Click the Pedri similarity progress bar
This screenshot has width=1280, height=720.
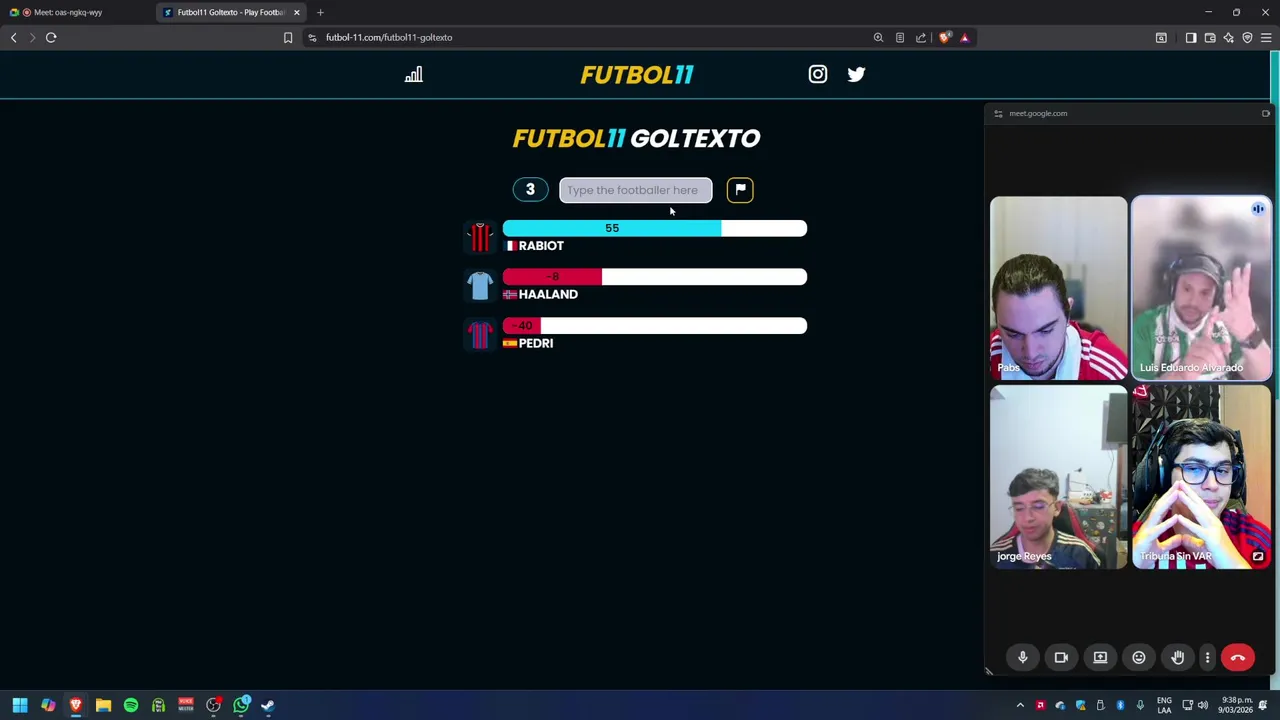(x=655, y=326)
